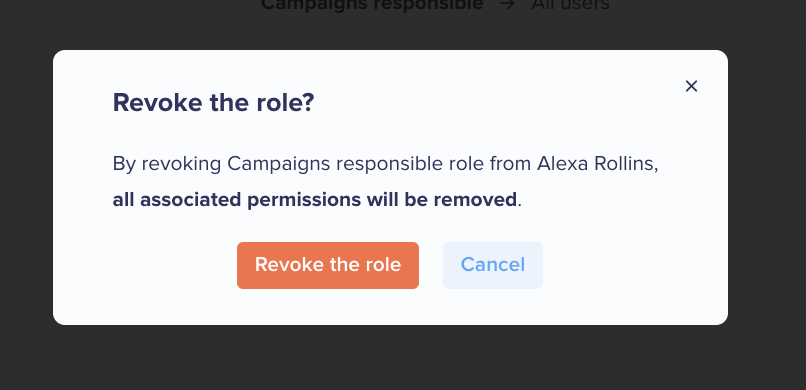Select the Campaigns responsible heading behind dialog

pyautogui.click(x=372, y=5)
